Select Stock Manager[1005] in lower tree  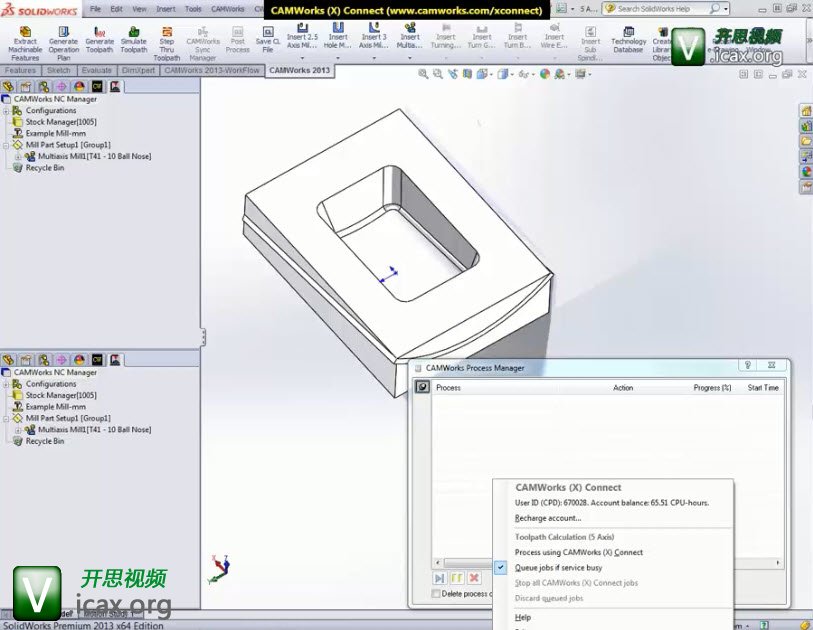point(61,395)
